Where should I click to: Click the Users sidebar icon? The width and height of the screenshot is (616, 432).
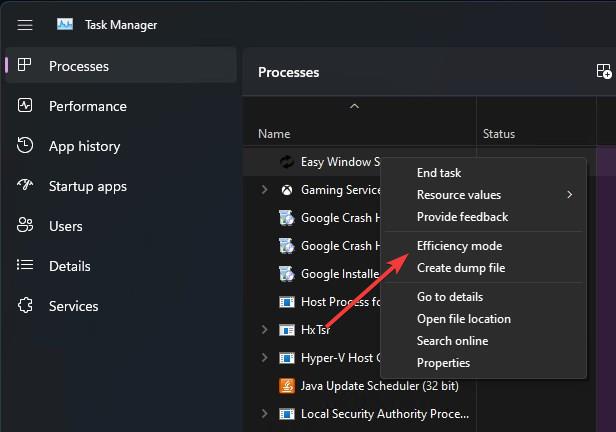tap(26, 226)
